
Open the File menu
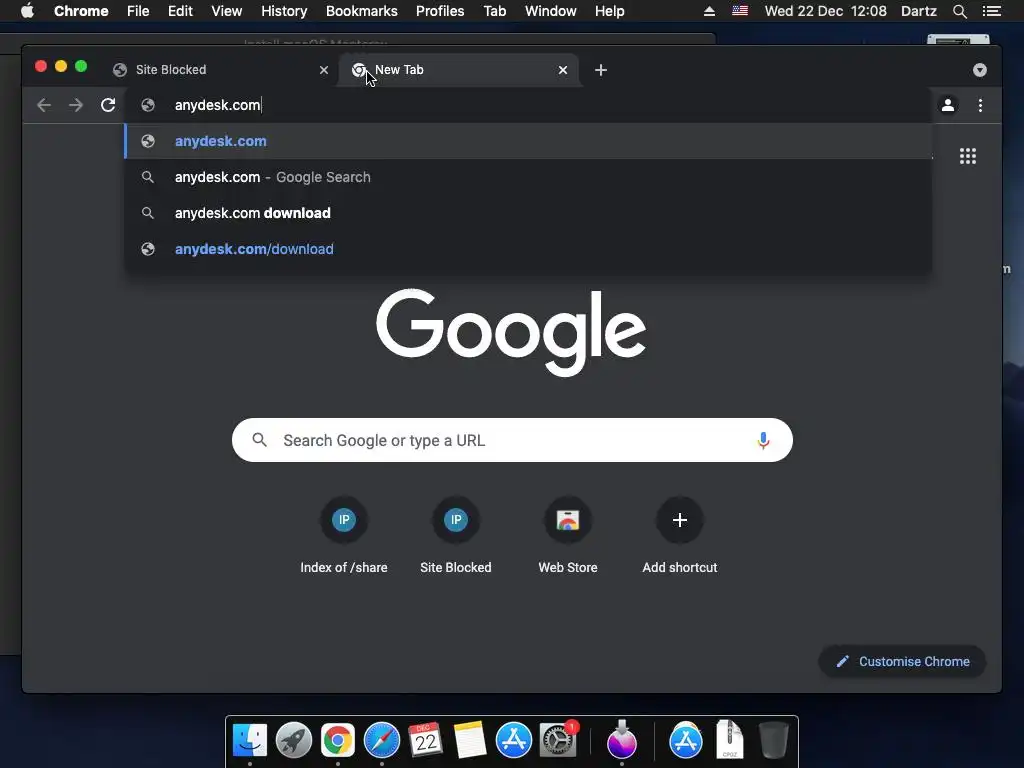(138, 11)
